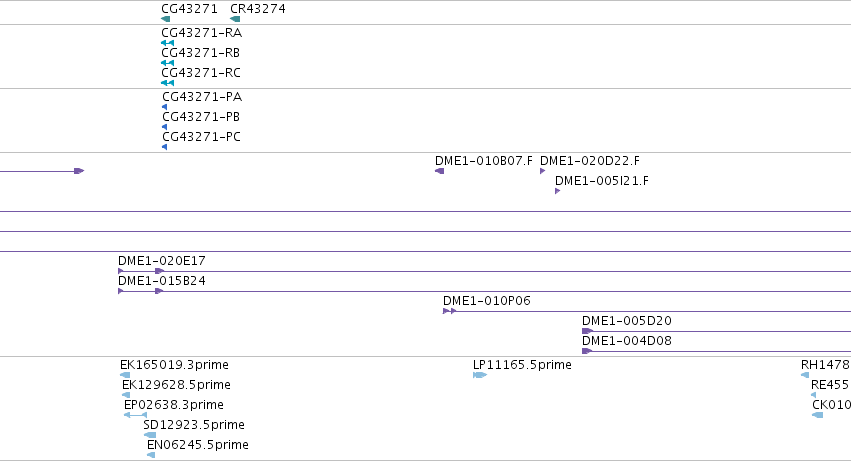This screenshot has height=461, width=851.
Task: Select EN06245.5prime EST label
Action: point(198,445)
